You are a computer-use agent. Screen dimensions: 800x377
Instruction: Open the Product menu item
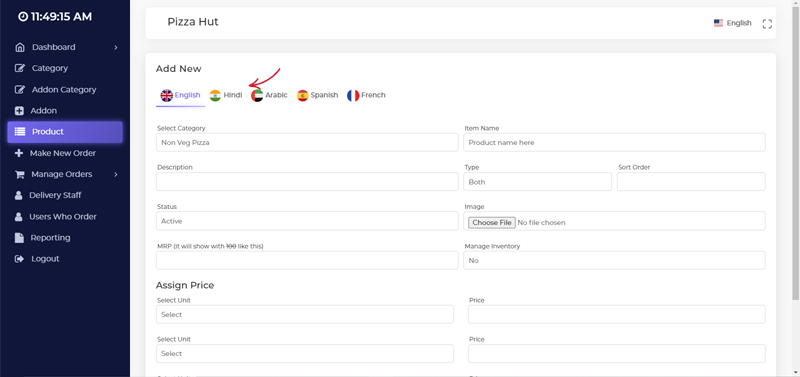(x=65, y=132)
